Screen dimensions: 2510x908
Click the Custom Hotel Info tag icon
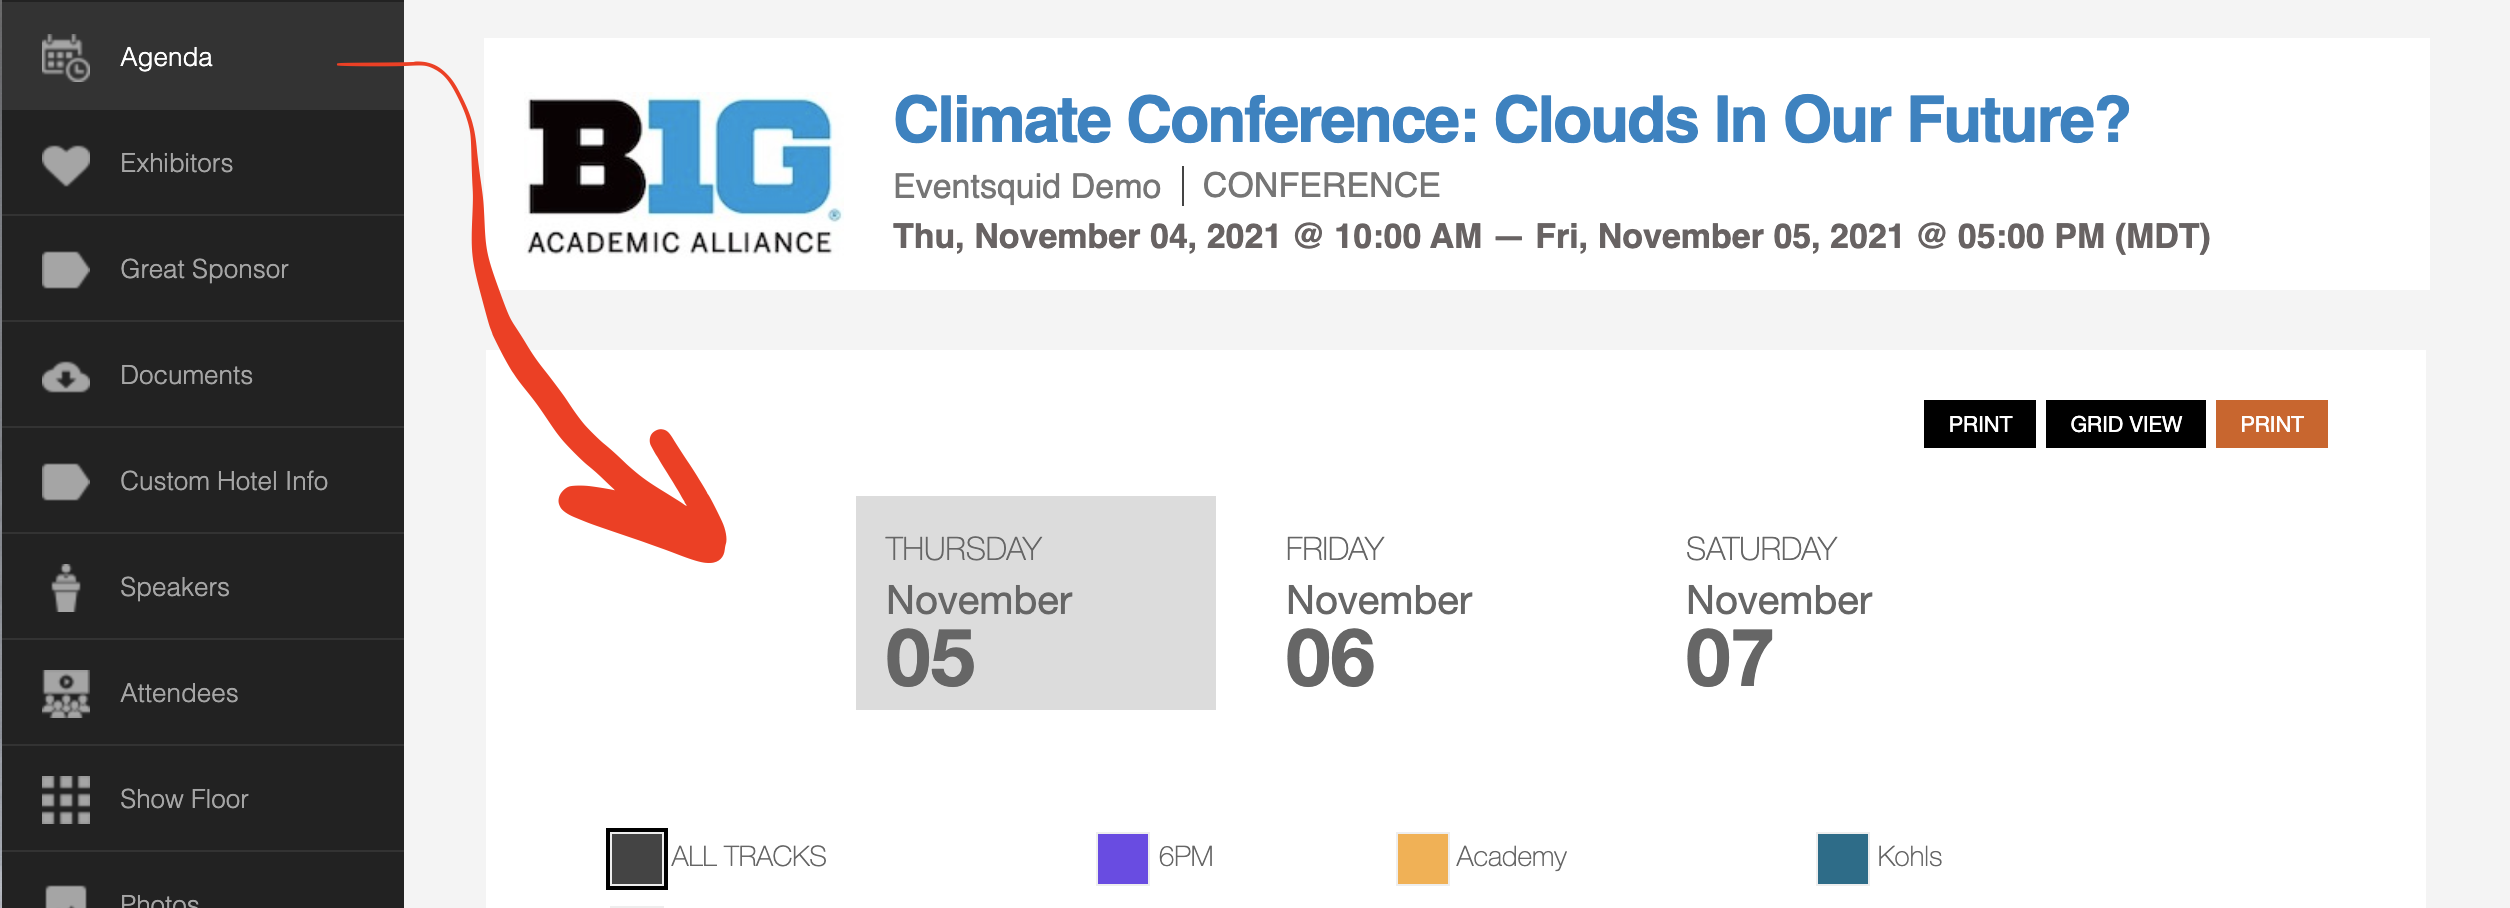[x=65, y=482]
